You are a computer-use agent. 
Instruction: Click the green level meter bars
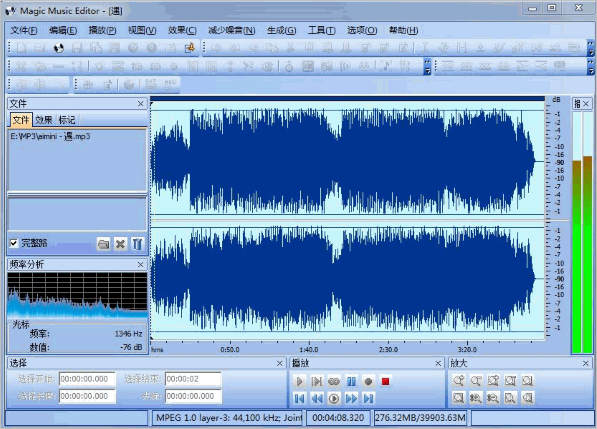click(x=582, y=232)
